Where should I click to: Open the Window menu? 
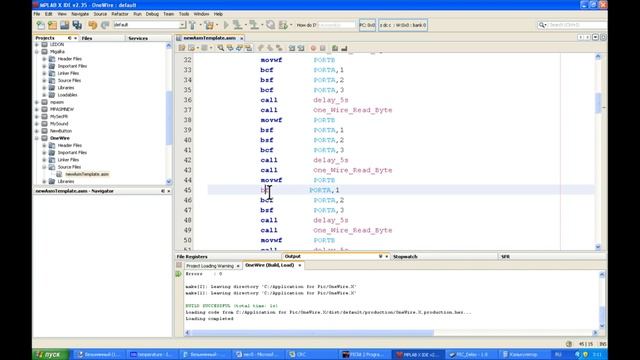pos(201,14)
